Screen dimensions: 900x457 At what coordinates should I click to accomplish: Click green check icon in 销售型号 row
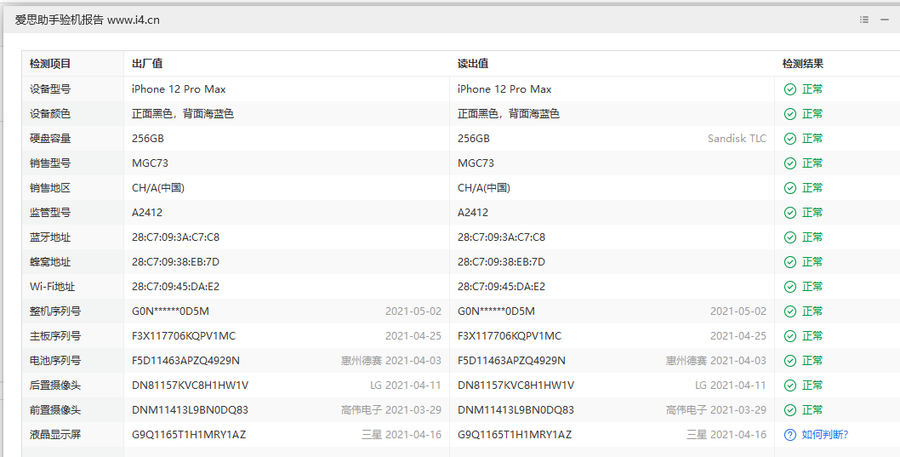pos(790,164)
